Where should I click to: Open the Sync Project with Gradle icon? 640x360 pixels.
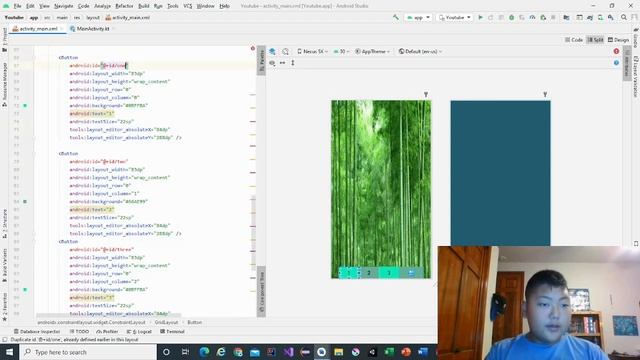[590, 18]
